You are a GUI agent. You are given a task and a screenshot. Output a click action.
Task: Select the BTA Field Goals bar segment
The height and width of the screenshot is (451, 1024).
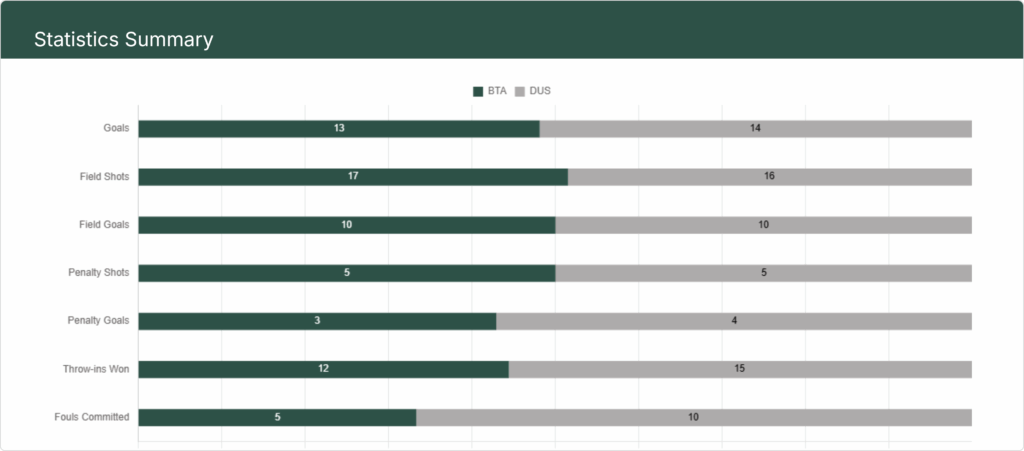346,225
